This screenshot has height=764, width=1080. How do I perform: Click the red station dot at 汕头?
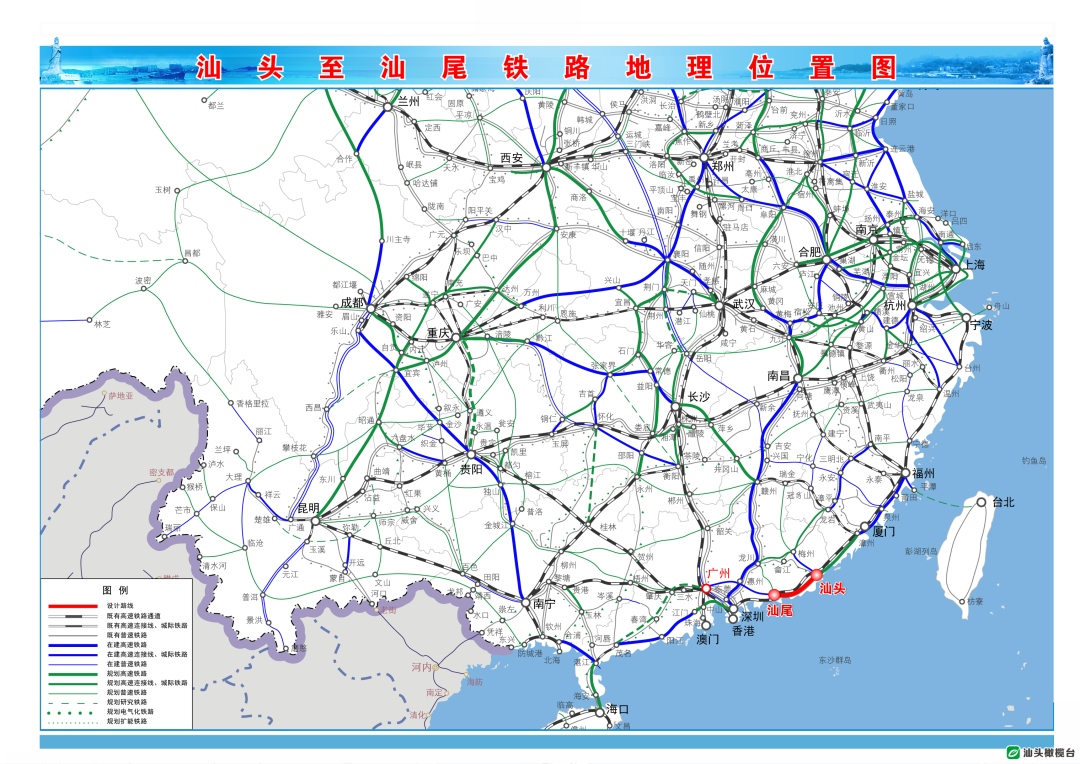point(816,575)
